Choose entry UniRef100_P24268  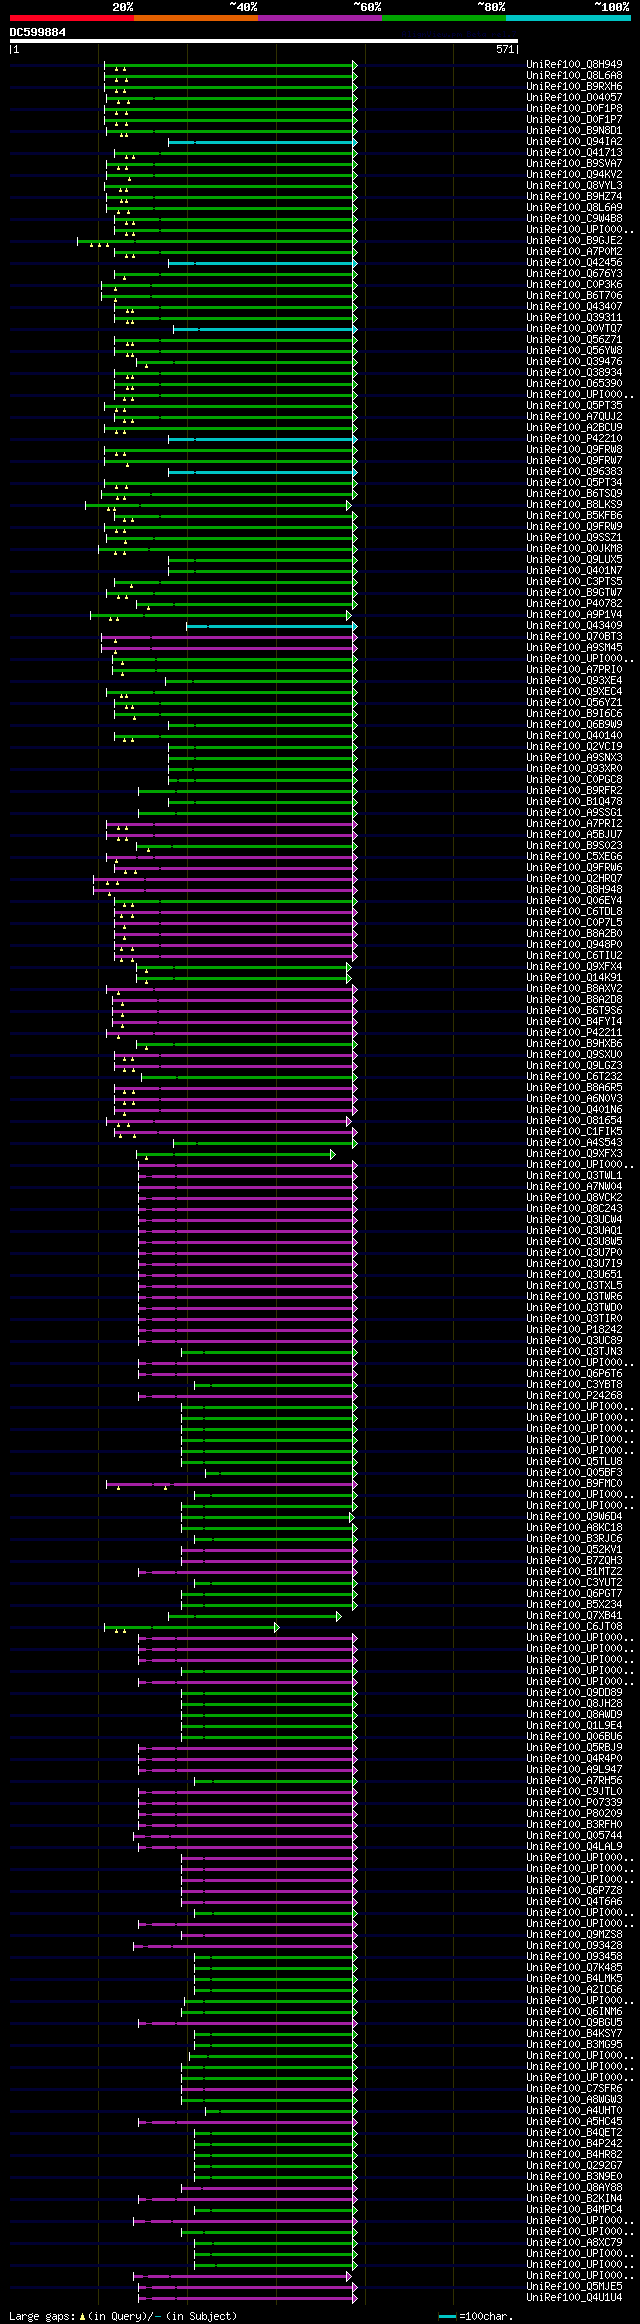point(574,1396)
